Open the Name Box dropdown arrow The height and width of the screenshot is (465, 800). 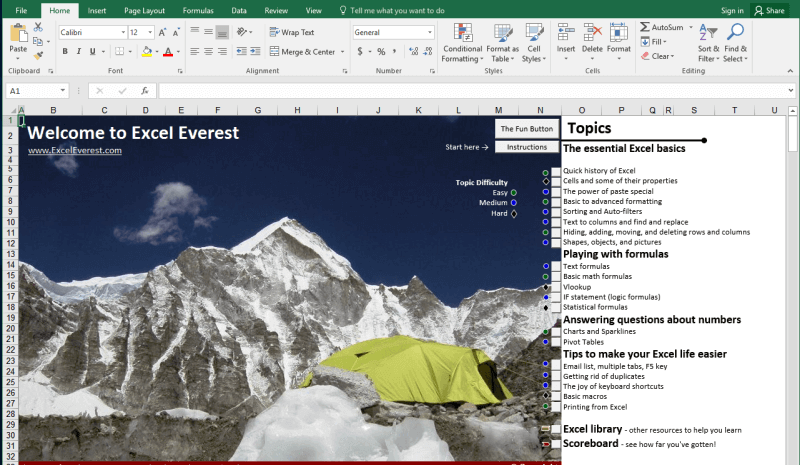pos(62,91)
